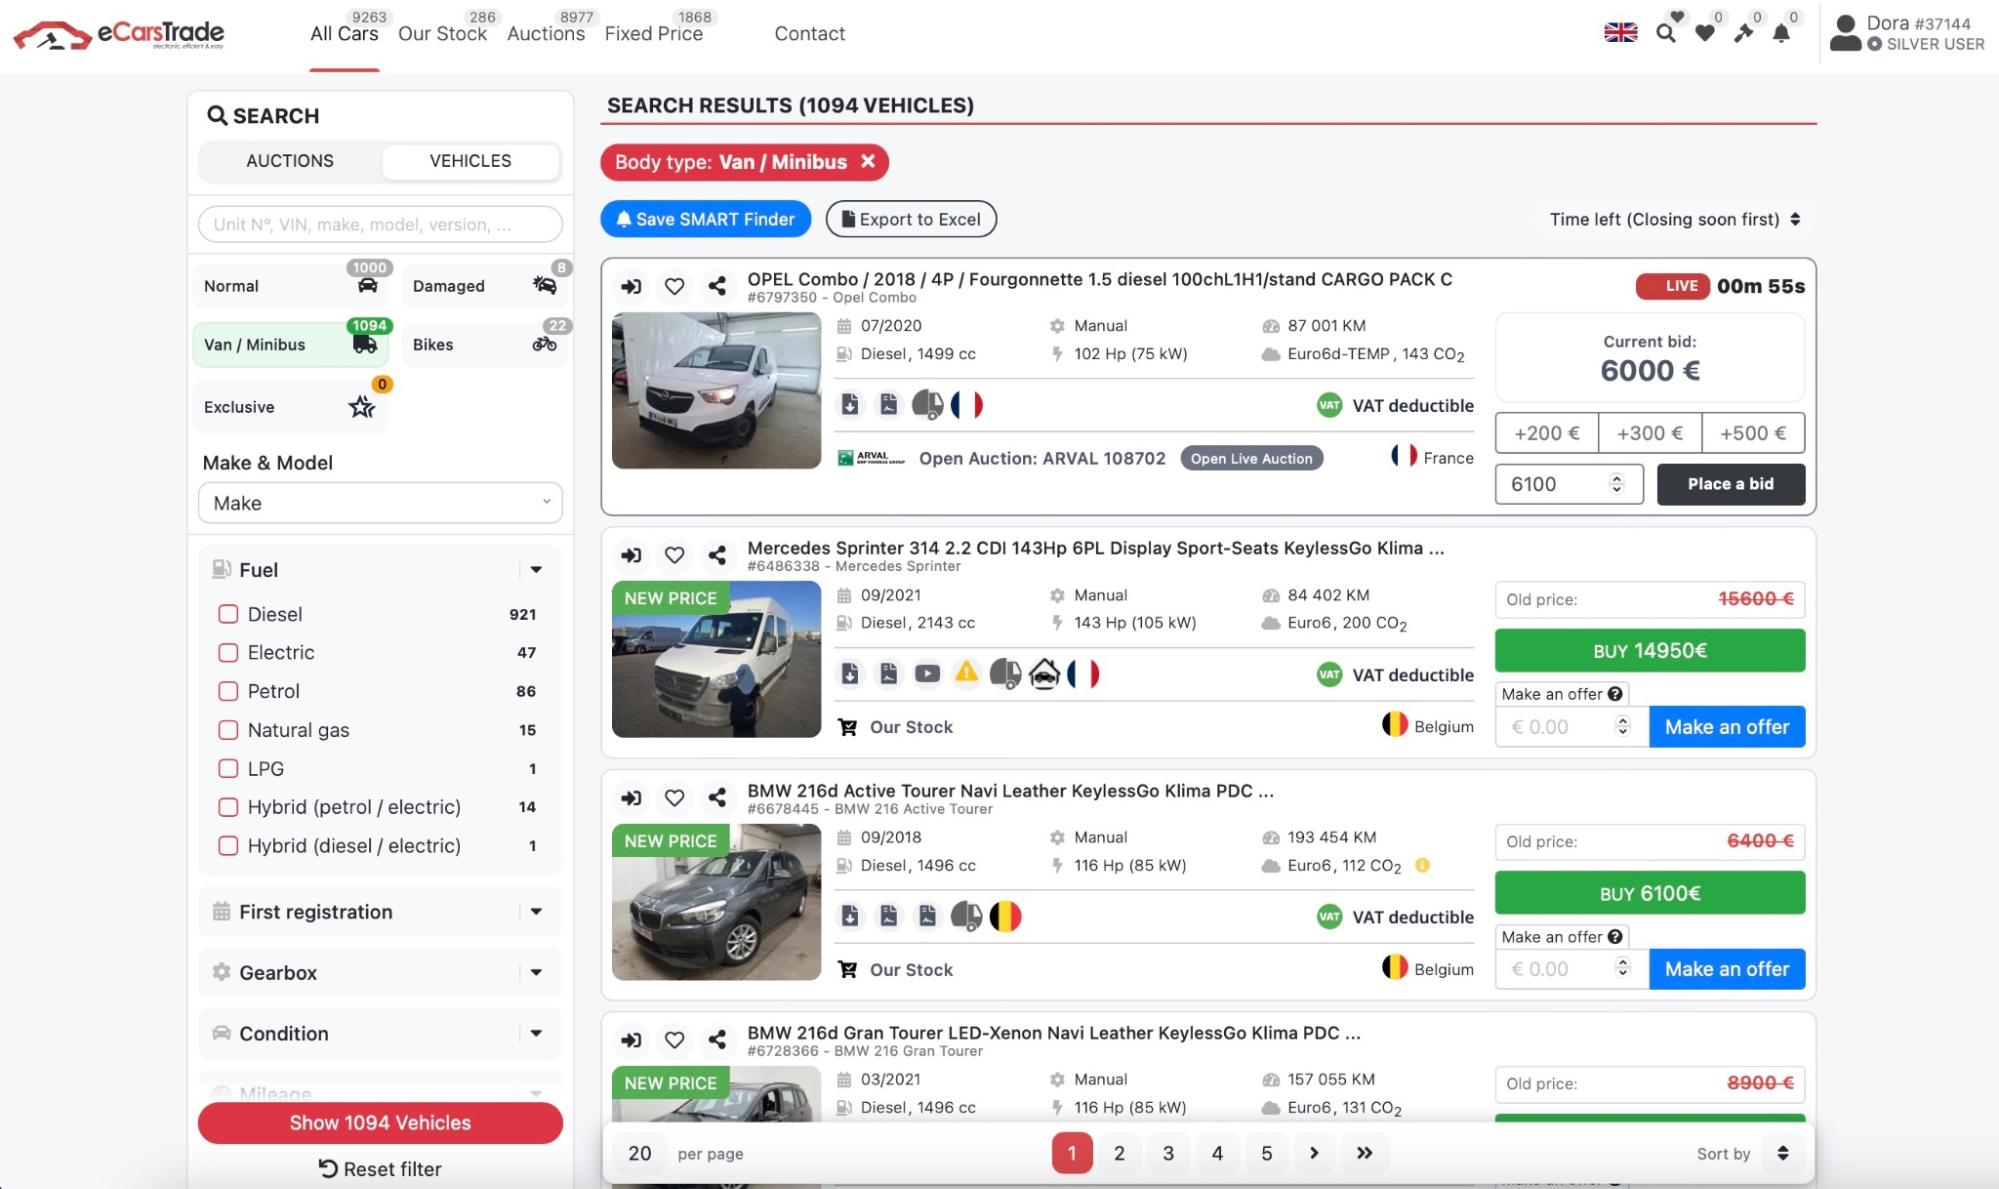Open the Fixed Price menu item
The width and height of the screenshot is (1999, 1189).
pyautogui.click(x=653, y=34)
